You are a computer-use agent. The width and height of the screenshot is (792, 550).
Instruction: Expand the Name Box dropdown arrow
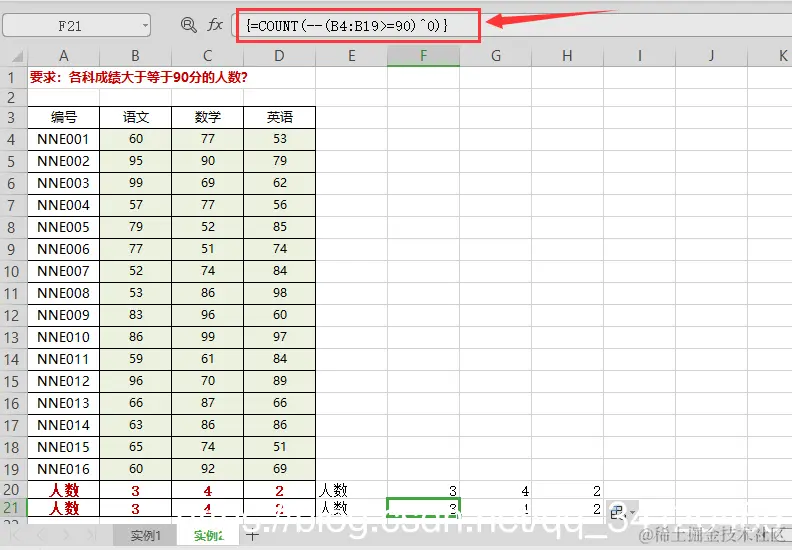(x=145, y=25)
